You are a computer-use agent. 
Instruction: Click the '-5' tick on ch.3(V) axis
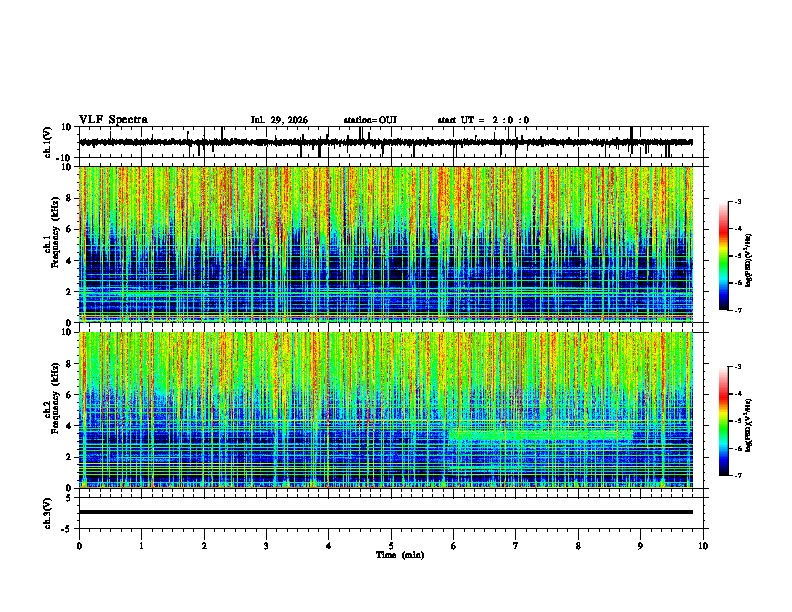pyautogui.click(x=67, y=529)
